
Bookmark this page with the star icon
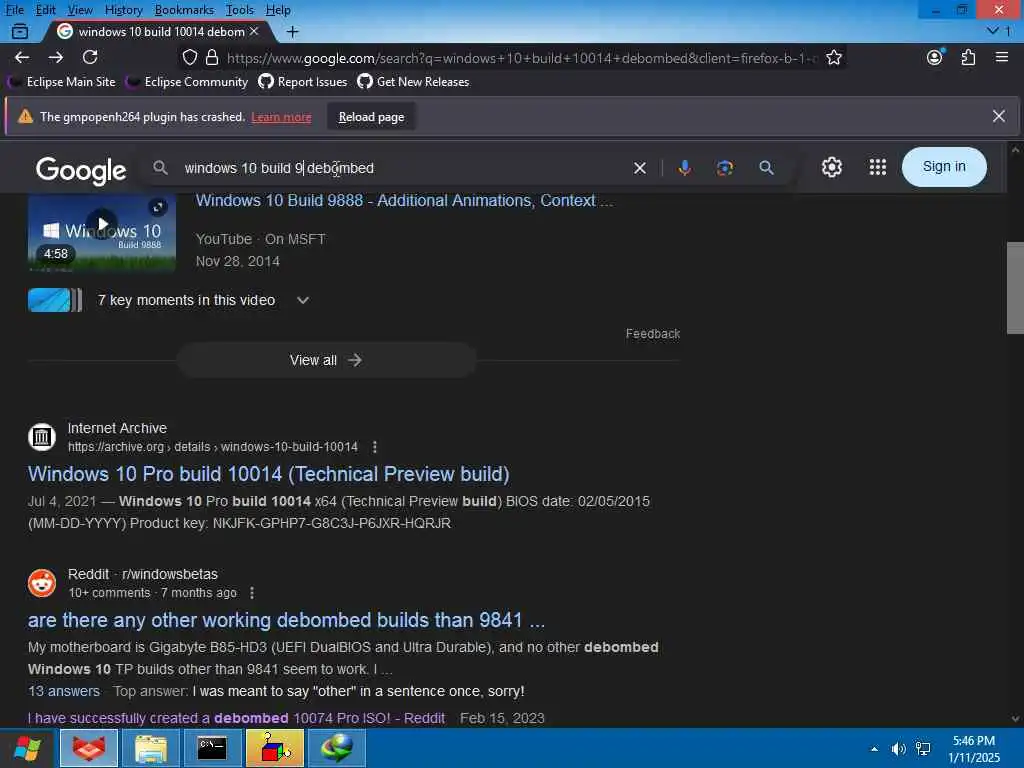(834, 57)
